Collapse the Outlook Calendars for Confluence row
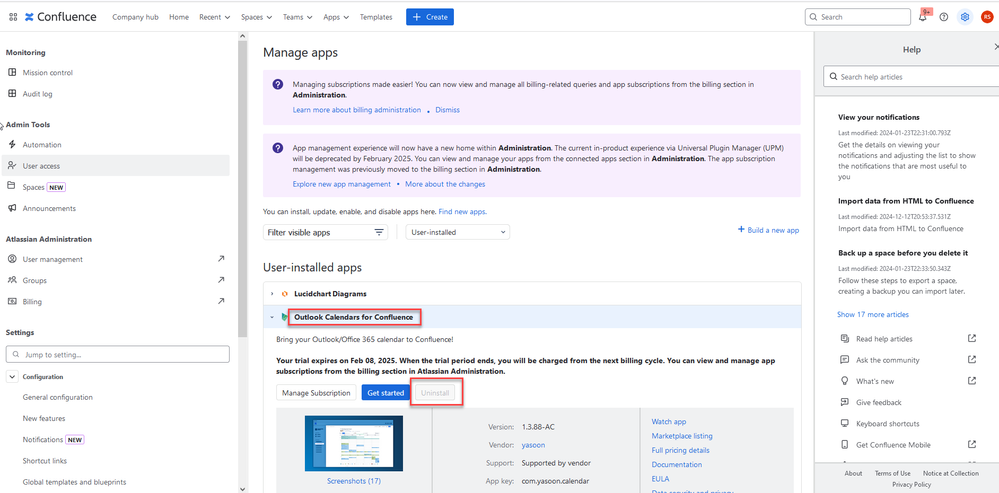This screenshot has height=493, width=999. (x=272, y=317)
